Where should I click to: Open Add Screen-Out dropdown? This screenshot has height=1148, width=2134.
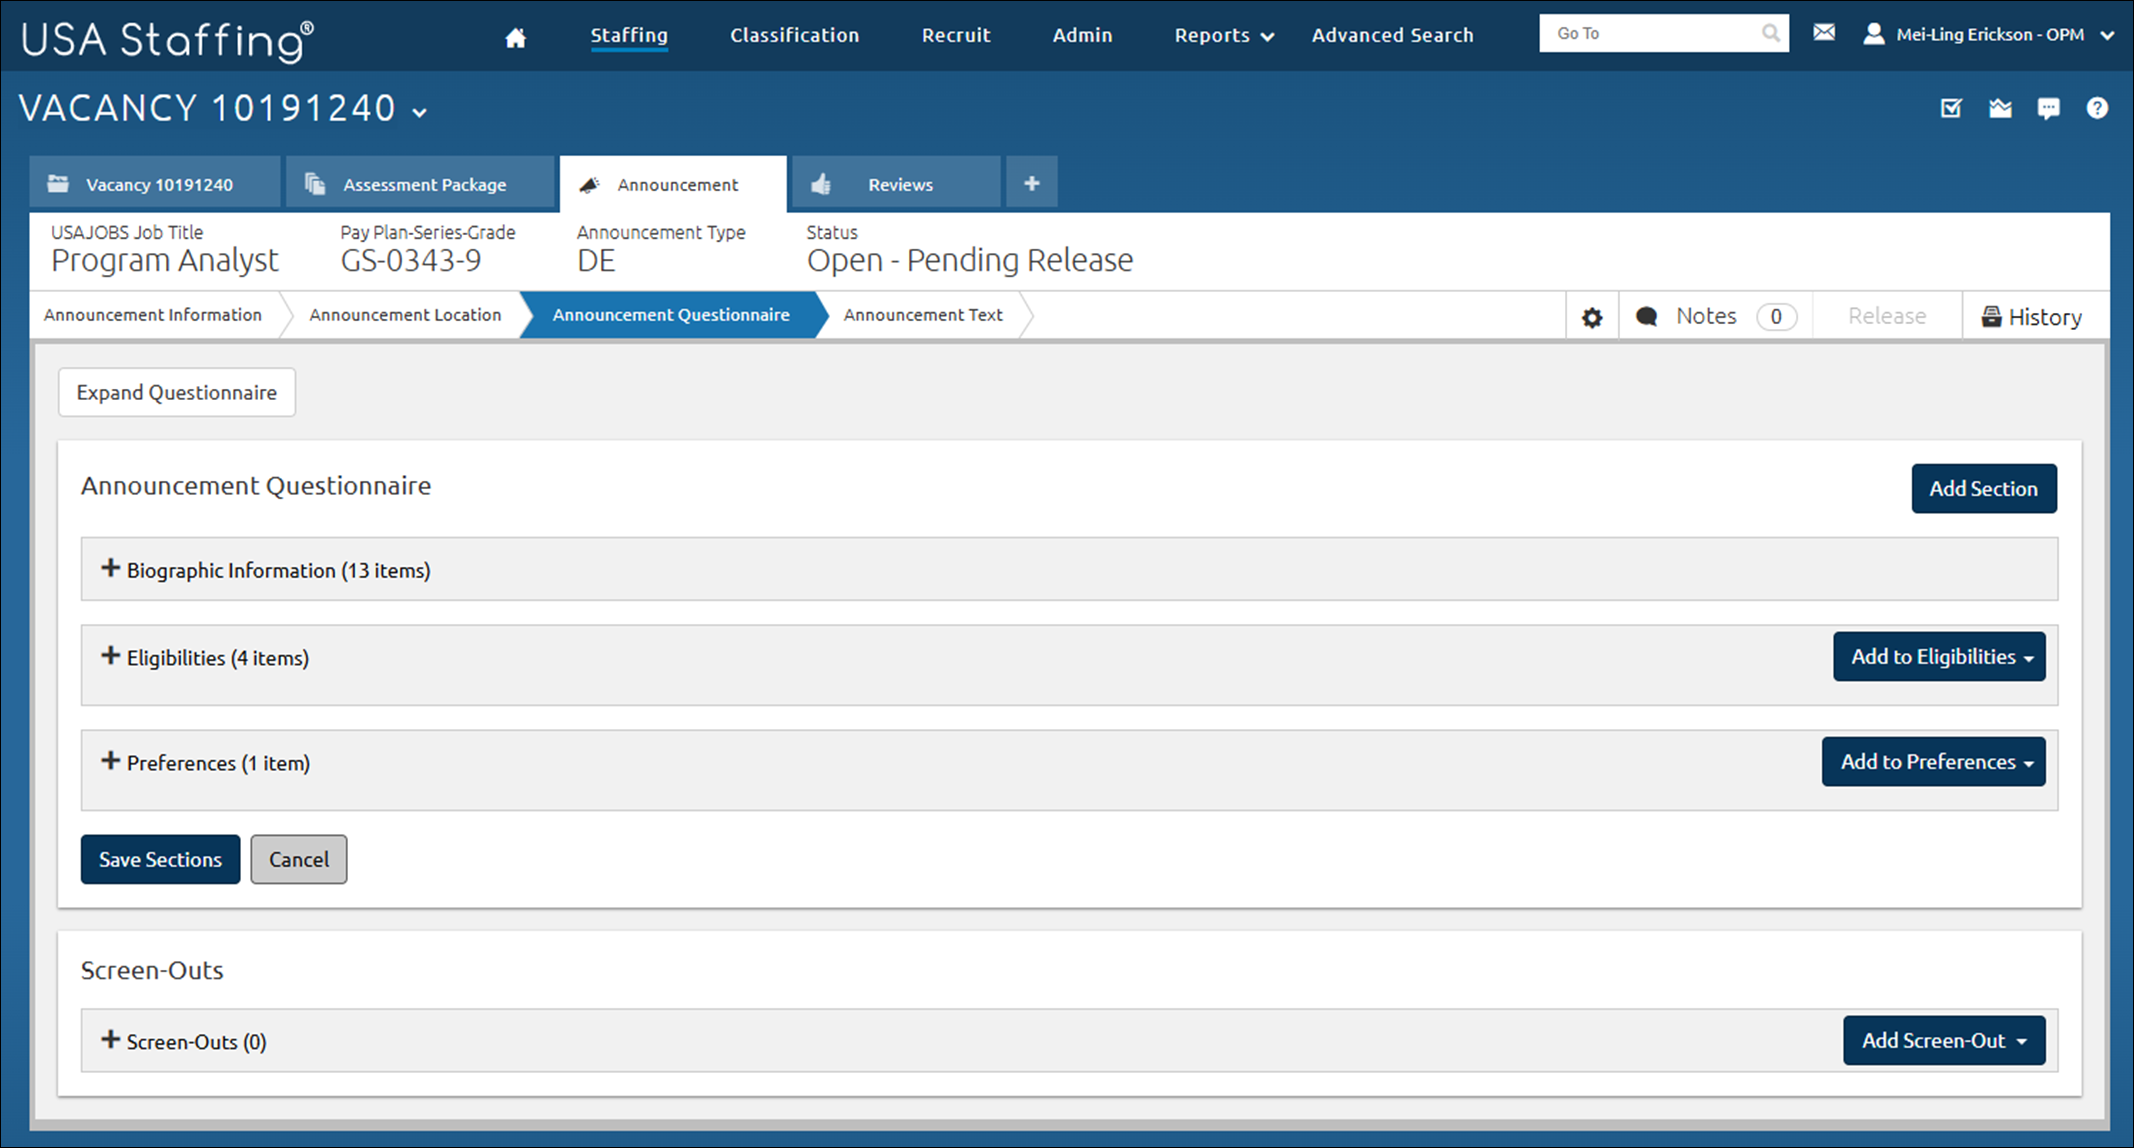pyautogui.click(x=1944, y=1040)
